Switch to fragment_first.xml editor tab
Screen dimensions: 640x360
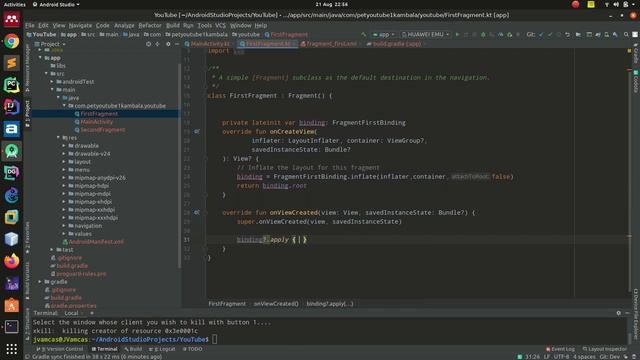coord(329,44)
